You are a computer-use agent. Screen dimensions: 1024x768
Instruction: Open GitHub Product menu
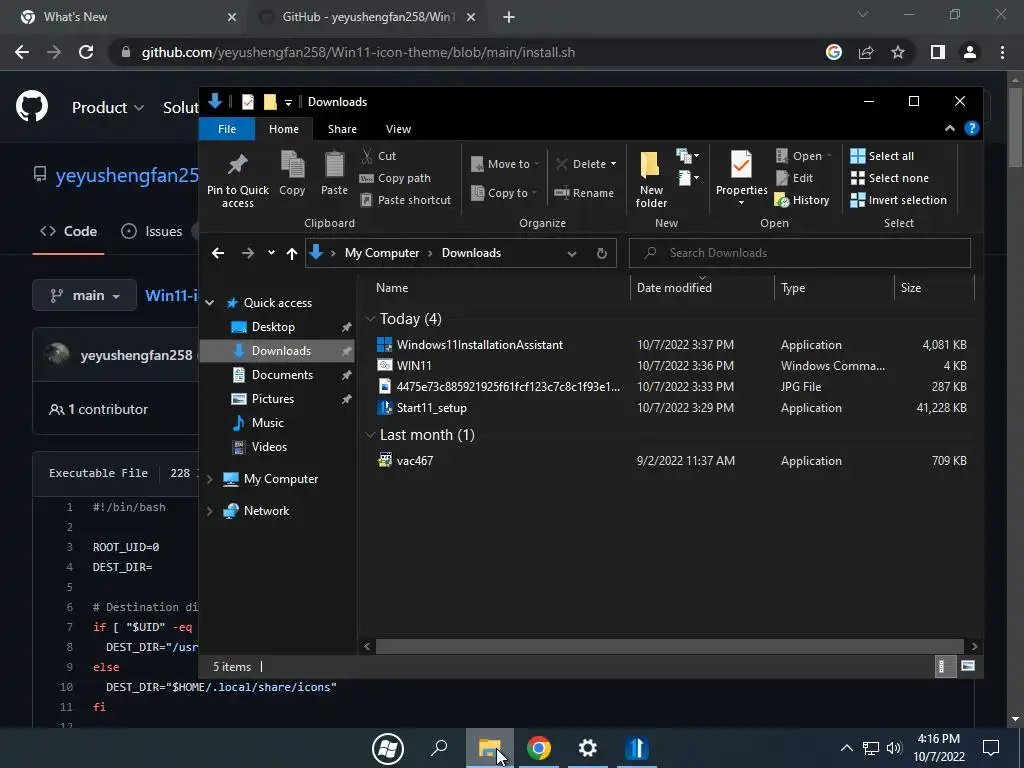tap(108, 107)
